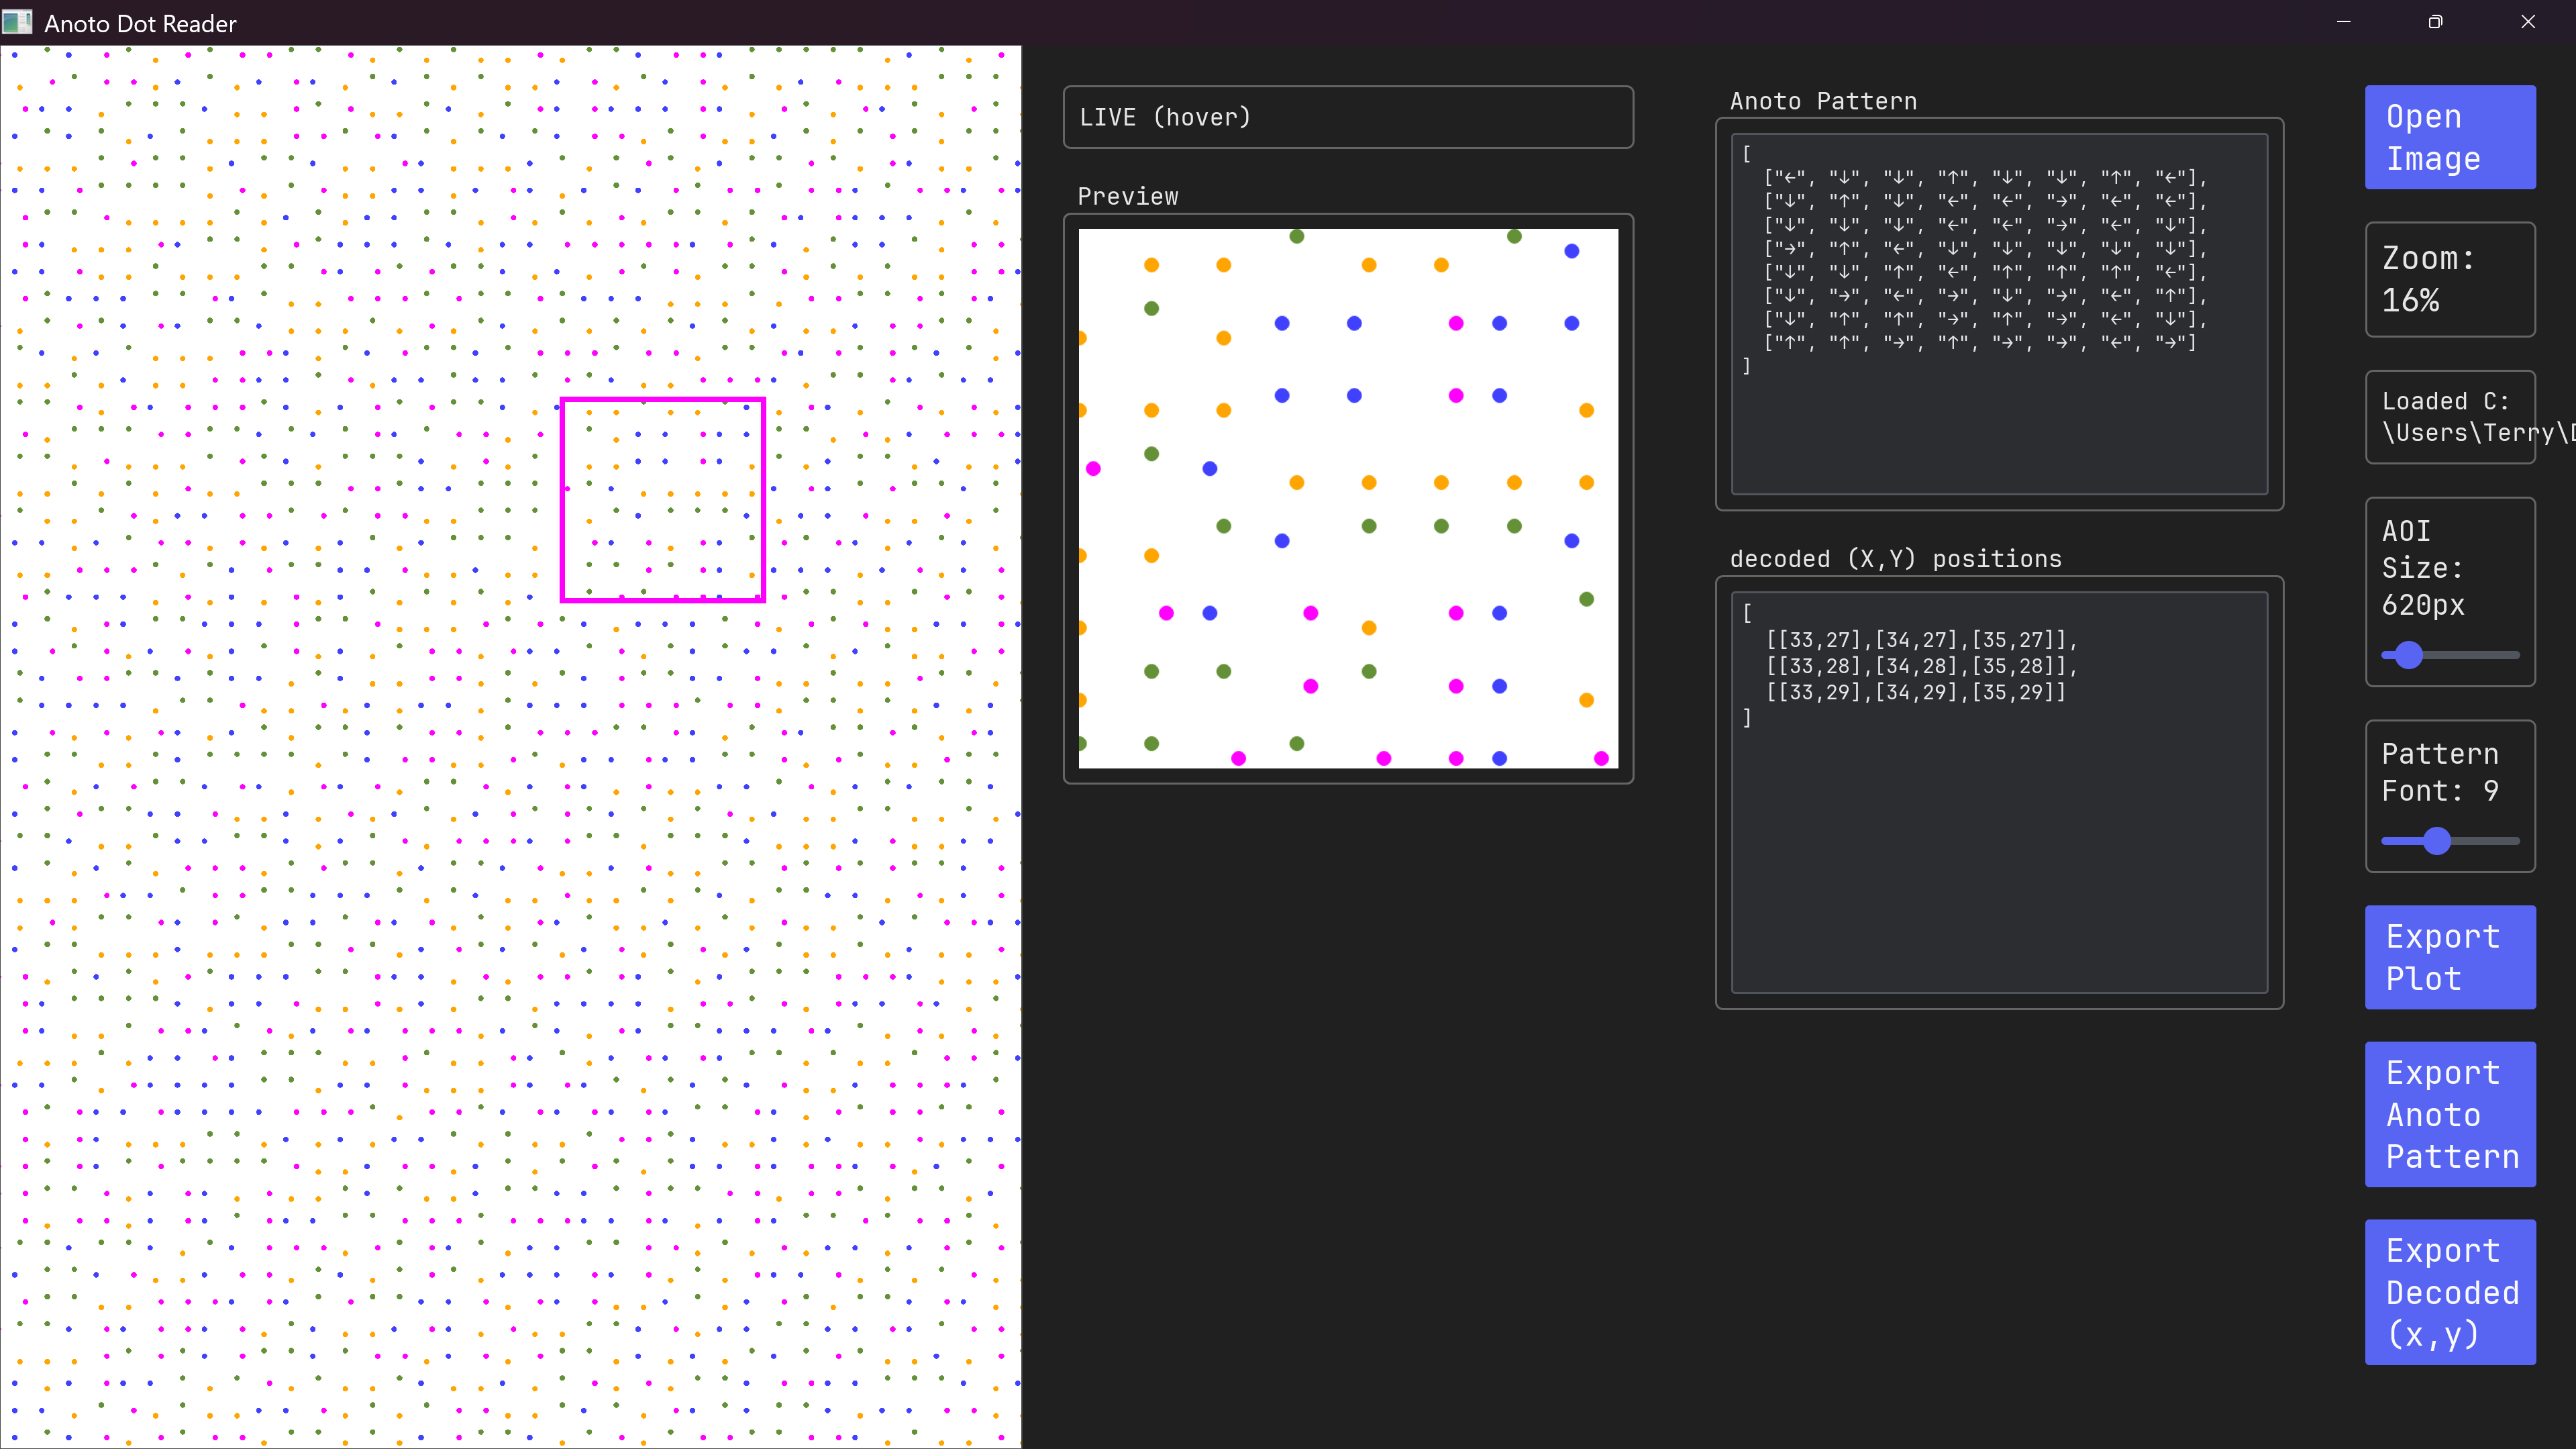Screen dimensions: 2576x1449
Task: Close the Anoto Dot Reader window
Action: coord(2528,22)
